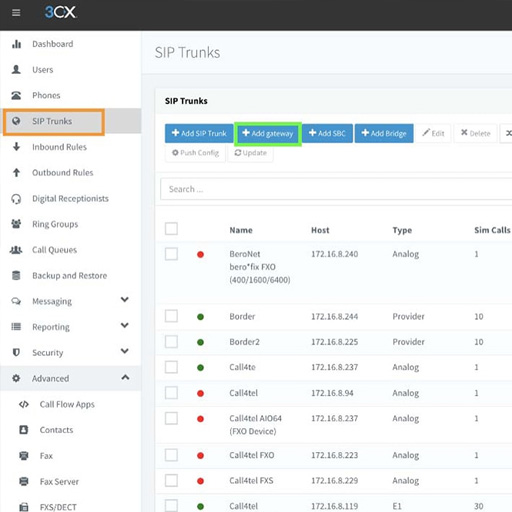Click the Fax Server printer icon
This screenshot has width=512, height=512.
(x=24, y=481)
